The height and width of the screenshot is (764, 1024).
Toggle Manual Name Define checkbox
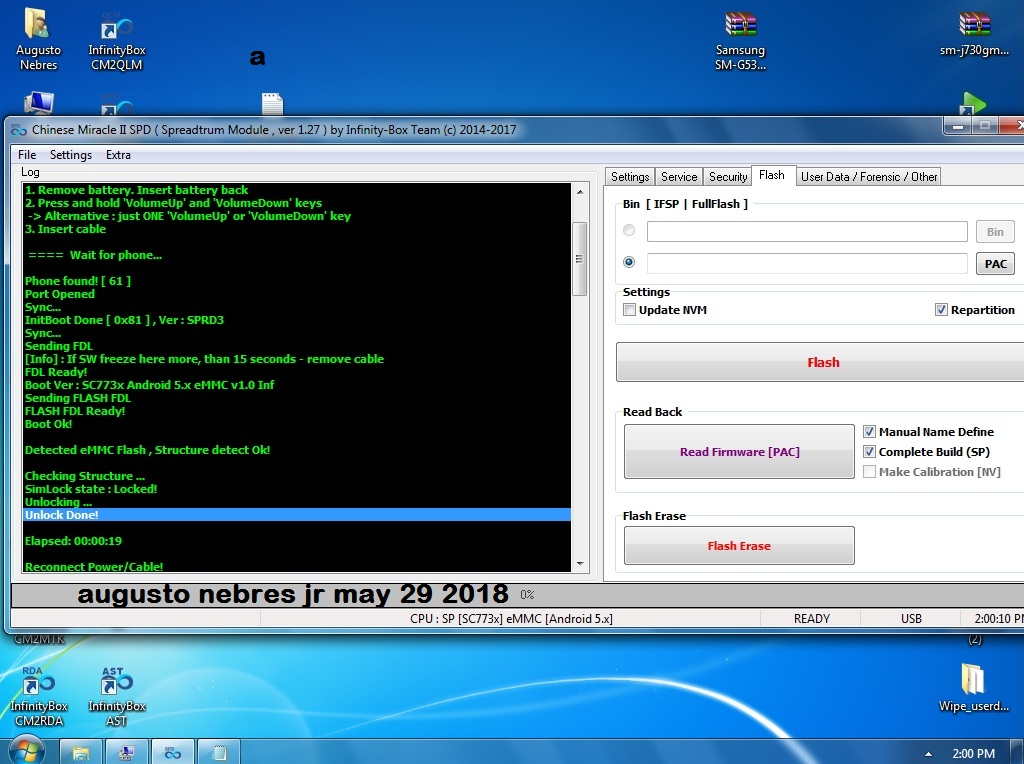pos(869,432)
